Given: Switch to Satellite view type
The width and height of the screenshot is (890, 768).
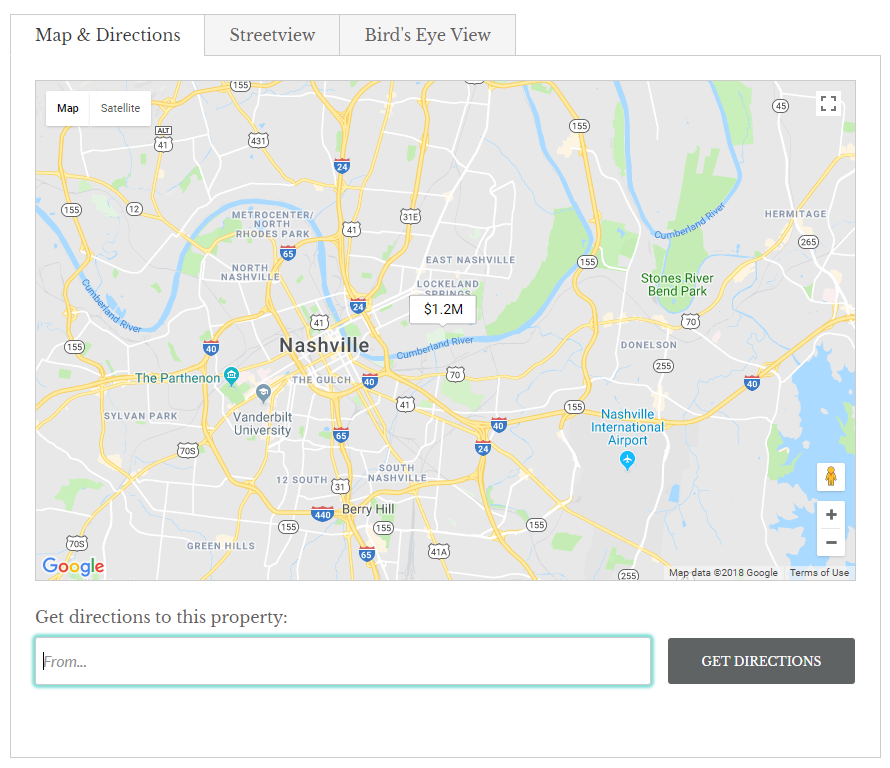Looking at the screenshot, I should point(120,108).
